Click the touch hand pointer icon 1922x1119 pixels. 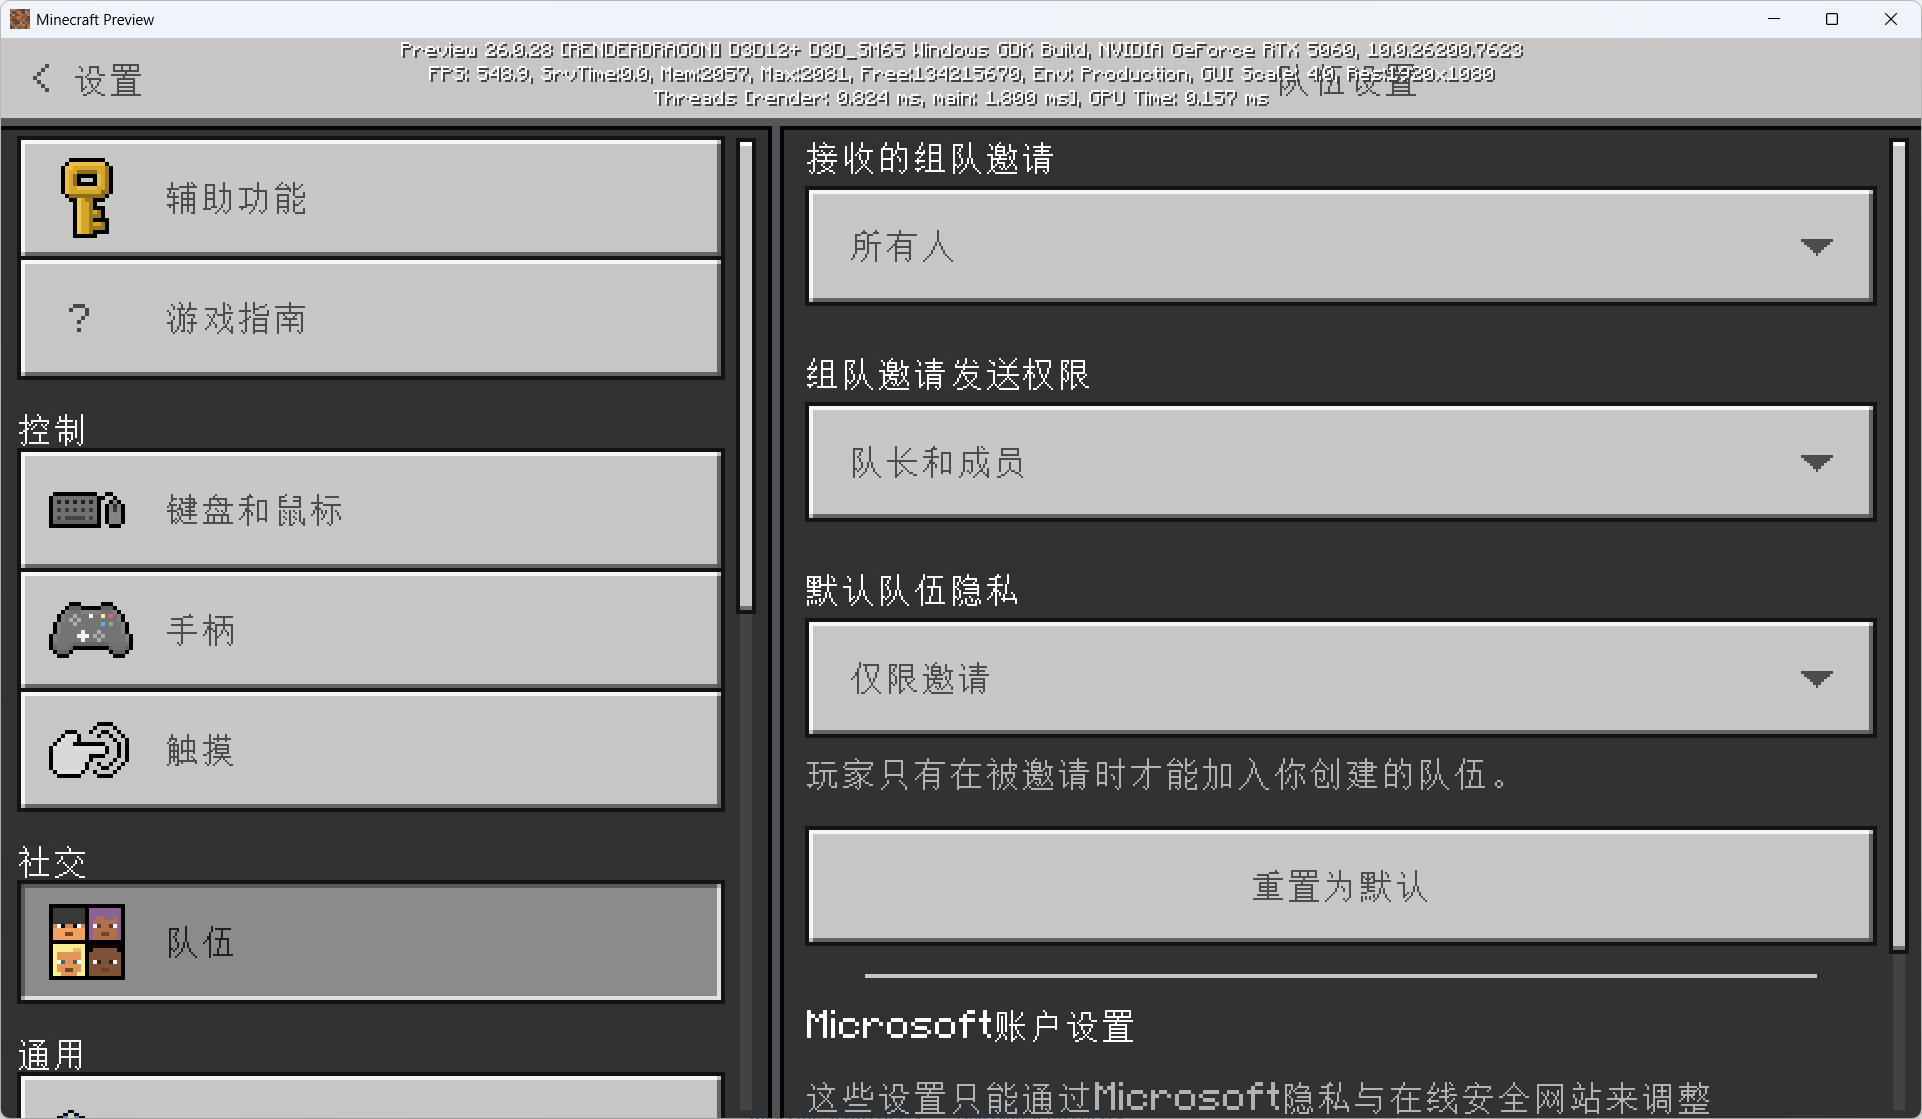pos(89,750)
